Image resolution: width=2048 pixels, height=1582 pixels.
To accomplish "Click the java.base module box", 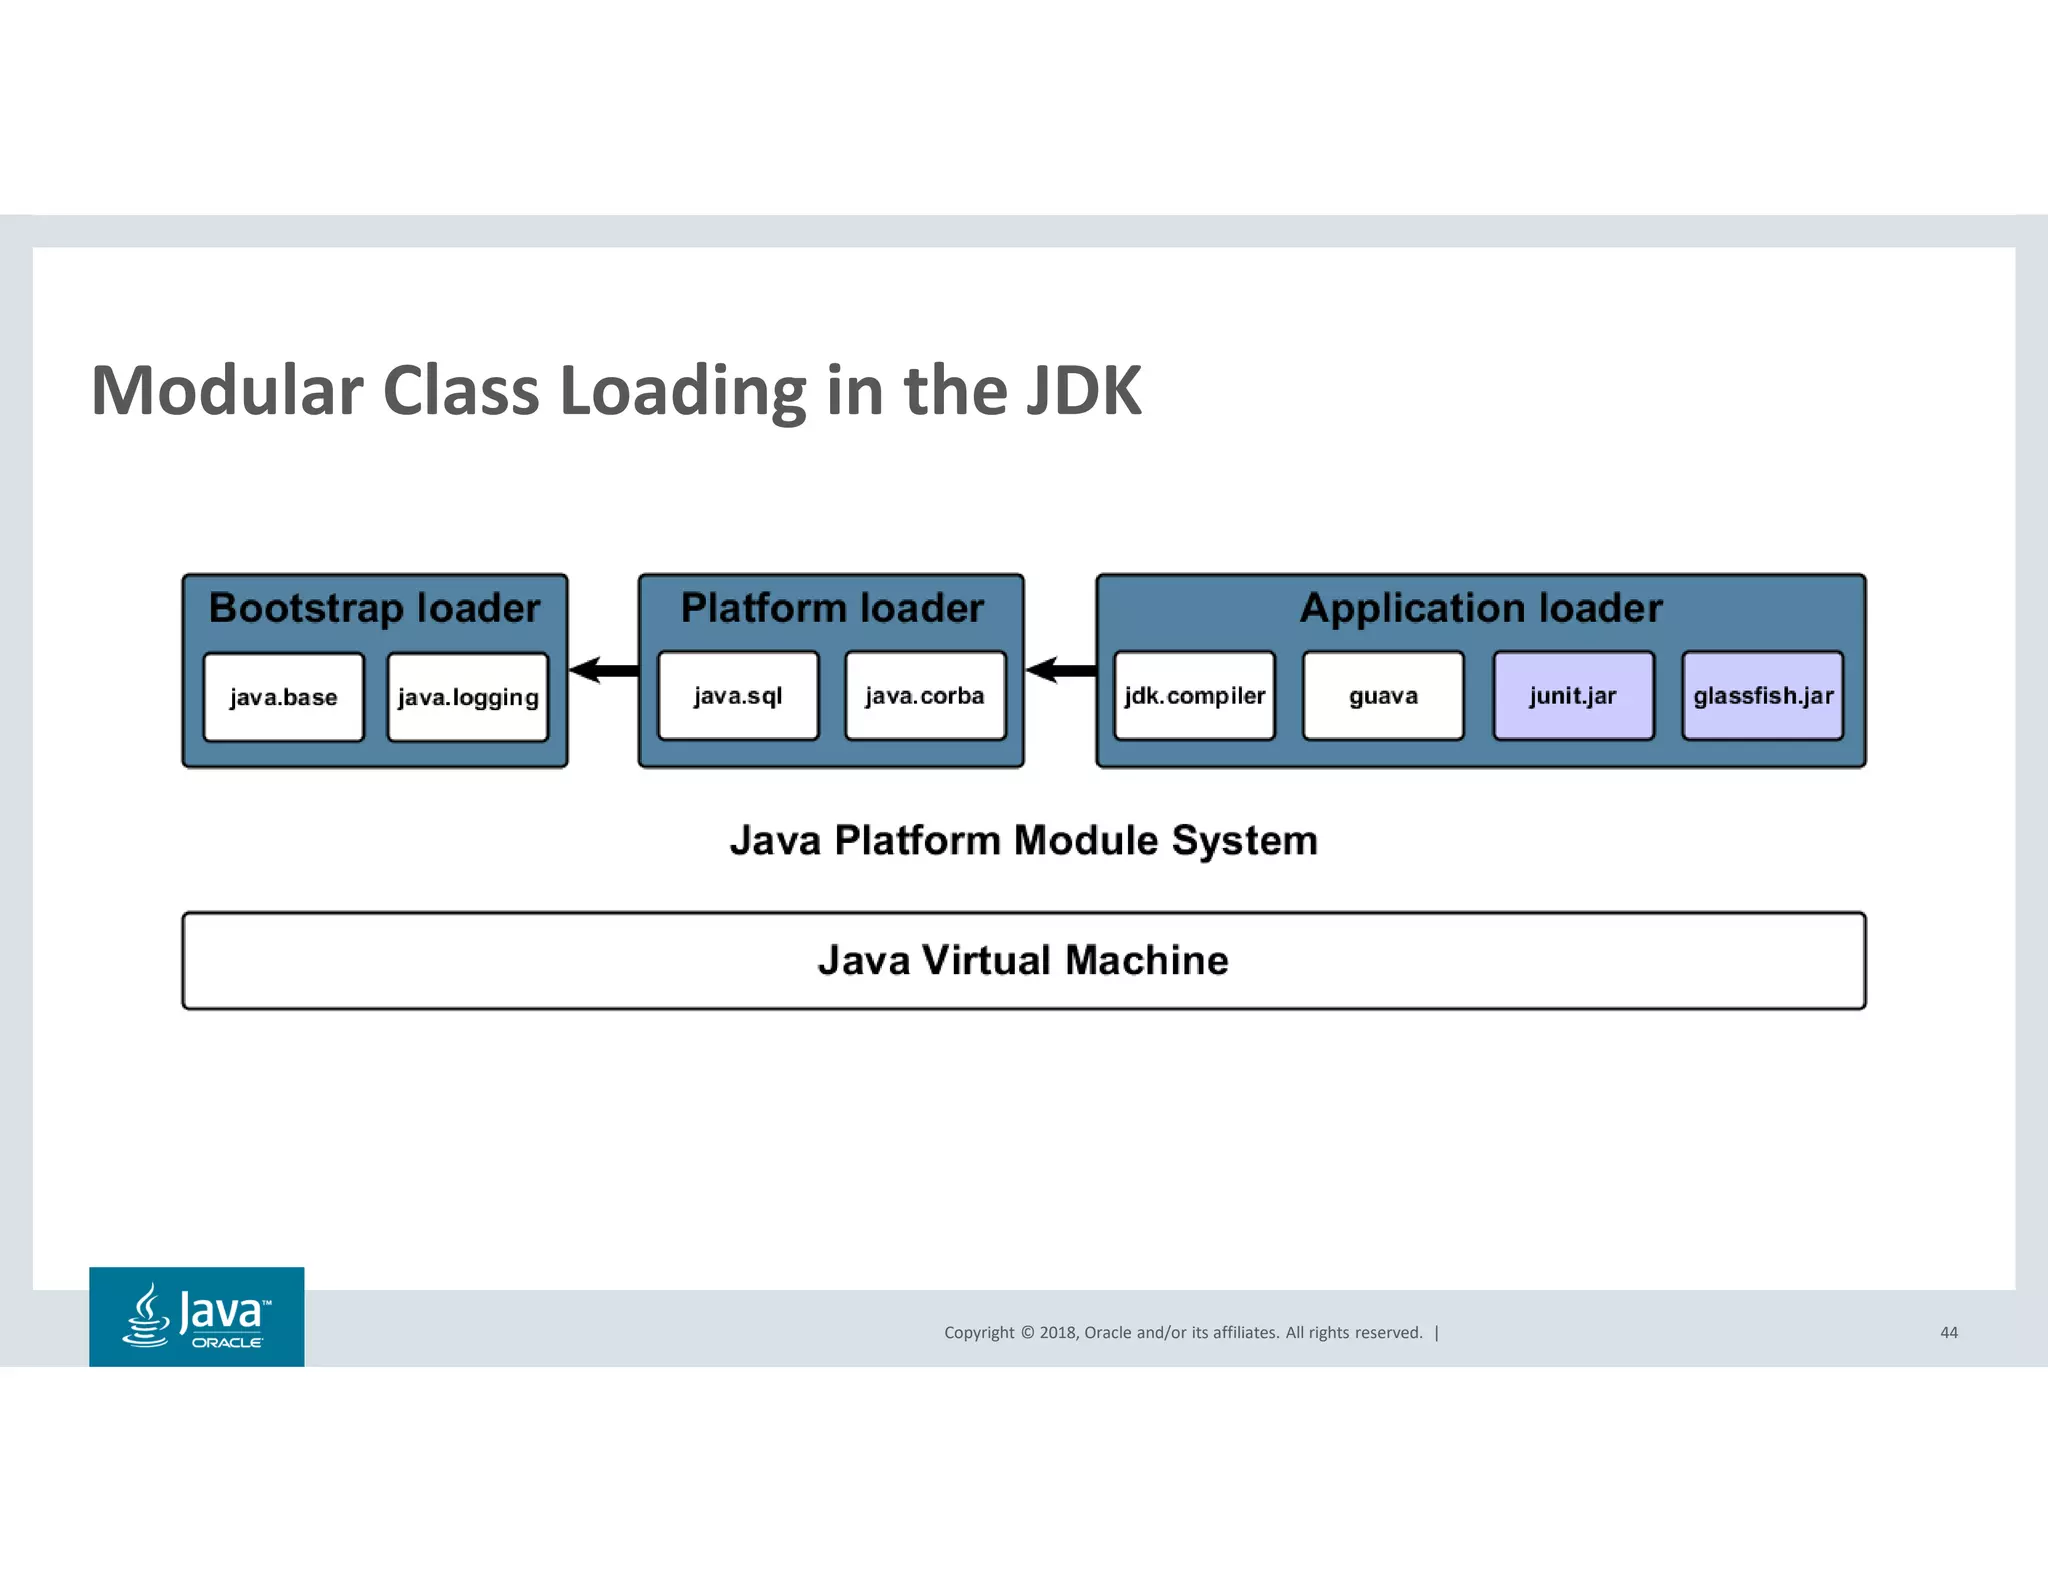I will click(283, 697).
